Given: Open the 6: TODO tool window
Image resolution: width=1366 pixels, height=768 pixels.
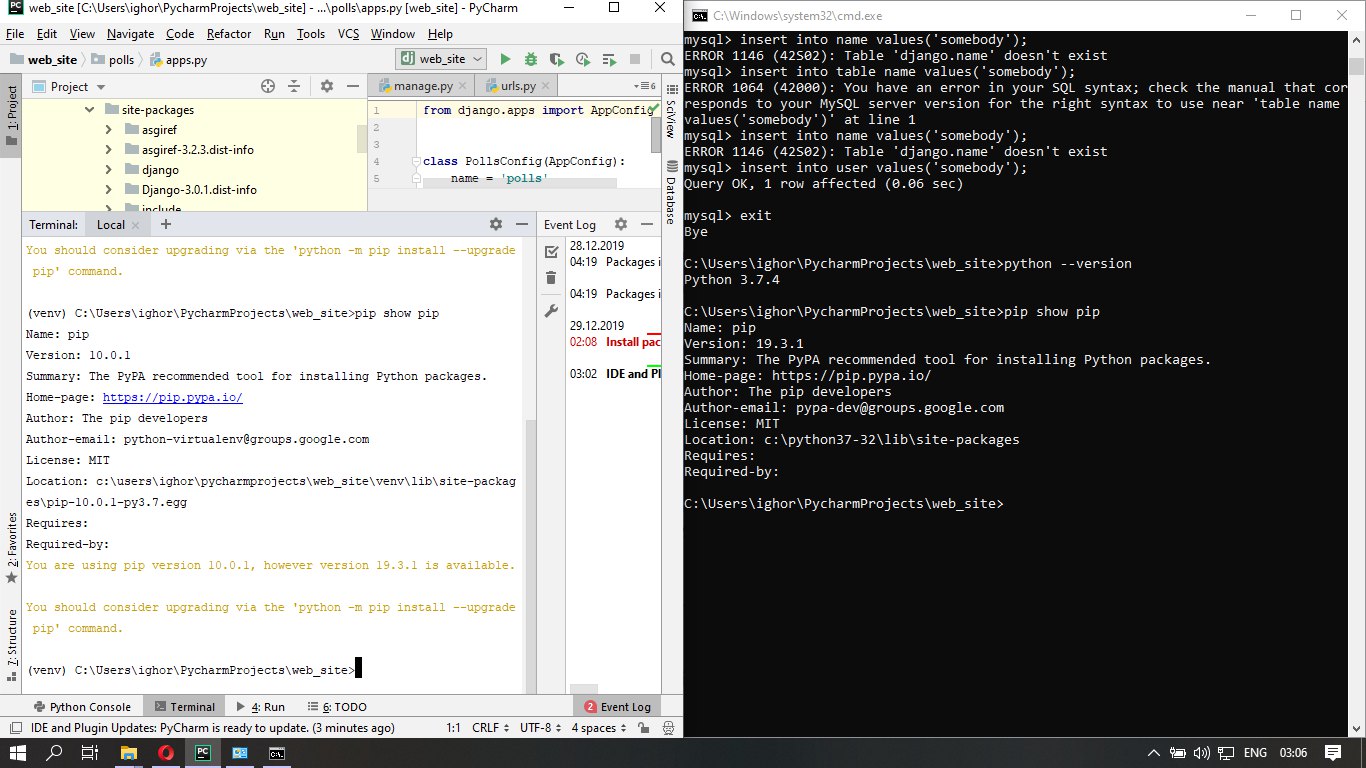Looking at the screenshot, I should tap(337, 706).
